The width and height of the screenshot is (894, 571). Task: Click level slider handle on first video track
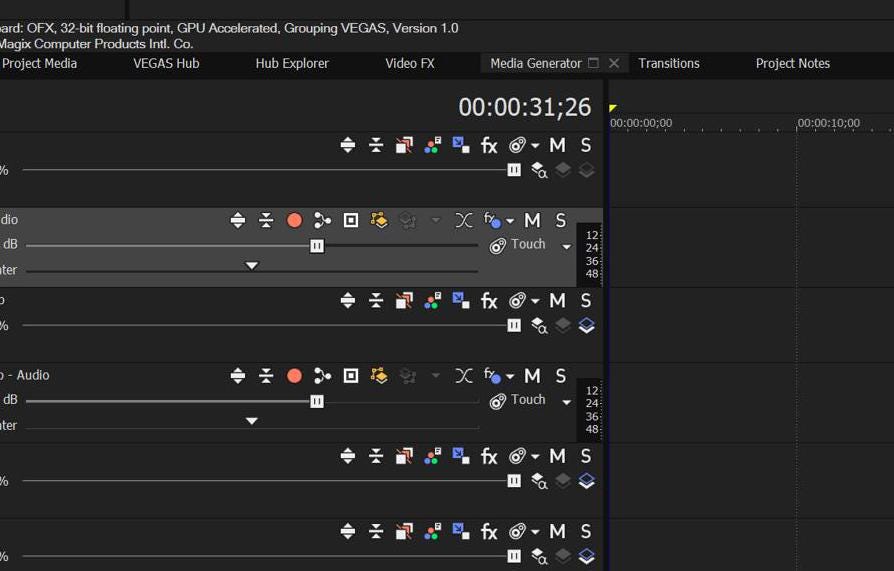pos(514,170)
